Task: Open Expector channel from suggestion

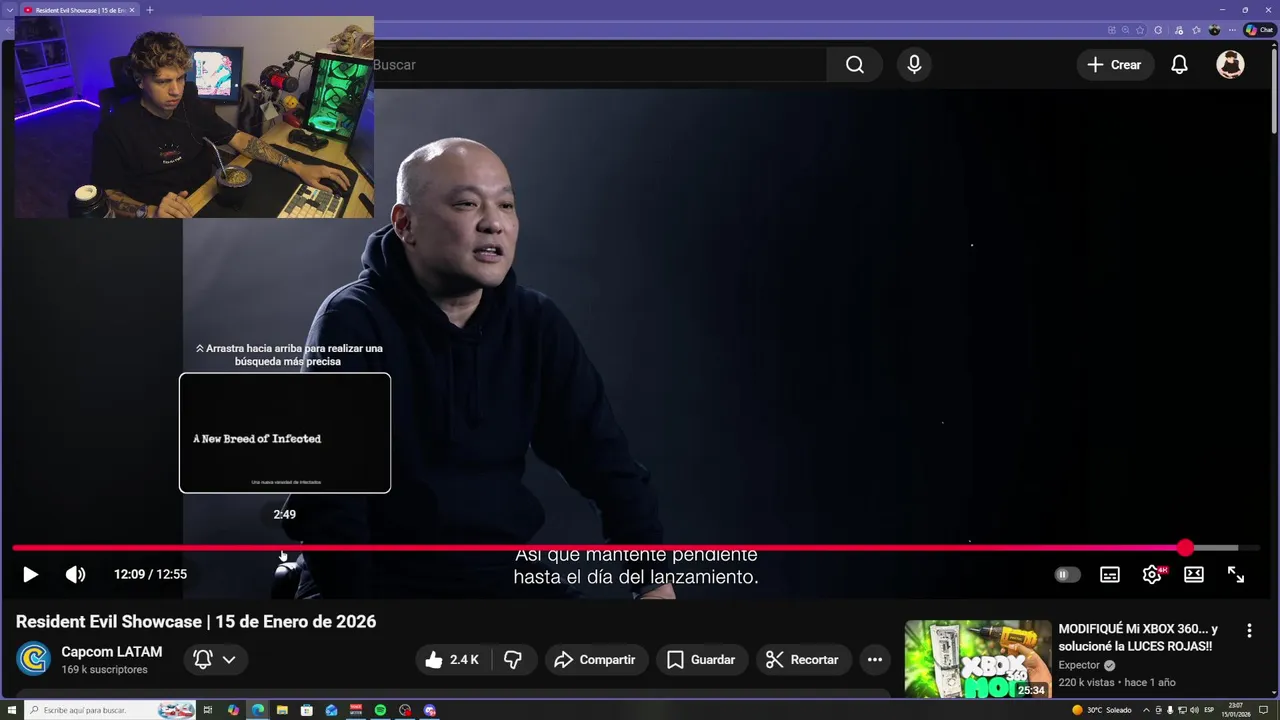Action: click(1079, 665)
